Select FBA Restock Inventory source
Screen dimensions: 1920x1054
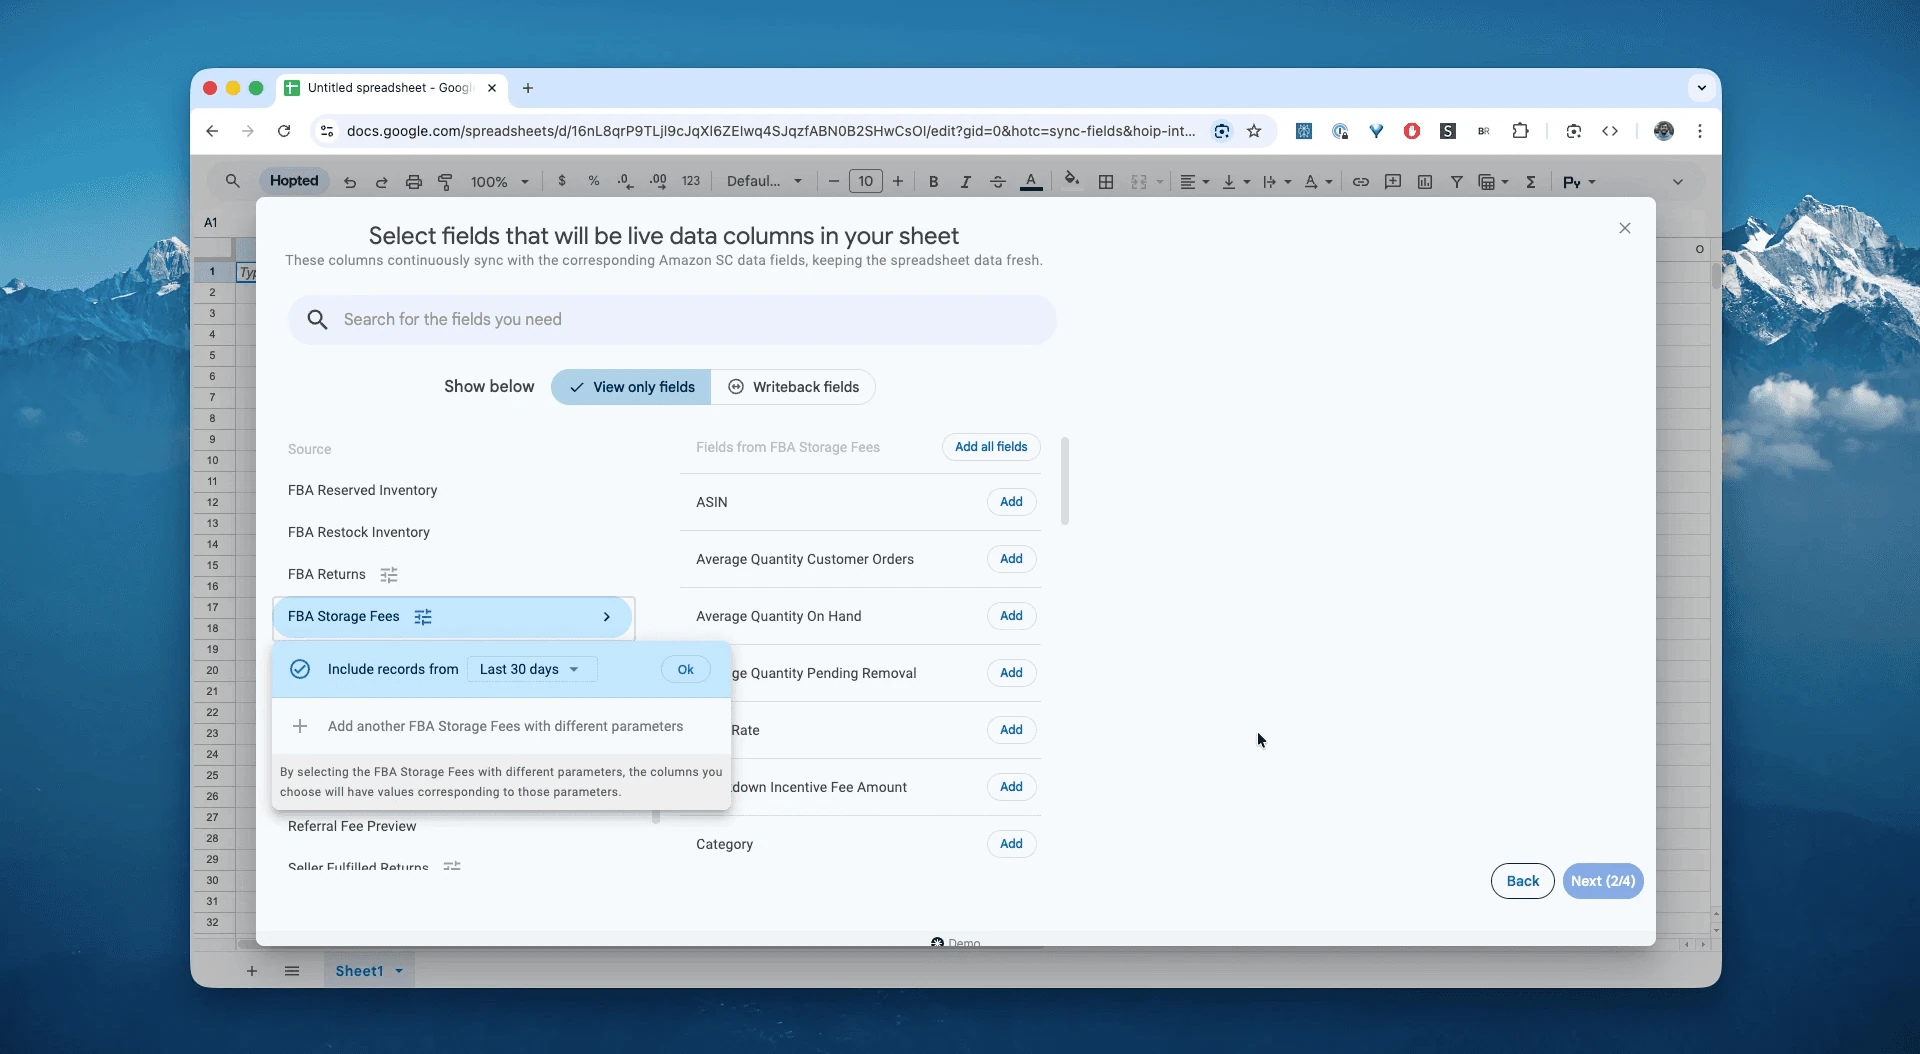point(359,532)
